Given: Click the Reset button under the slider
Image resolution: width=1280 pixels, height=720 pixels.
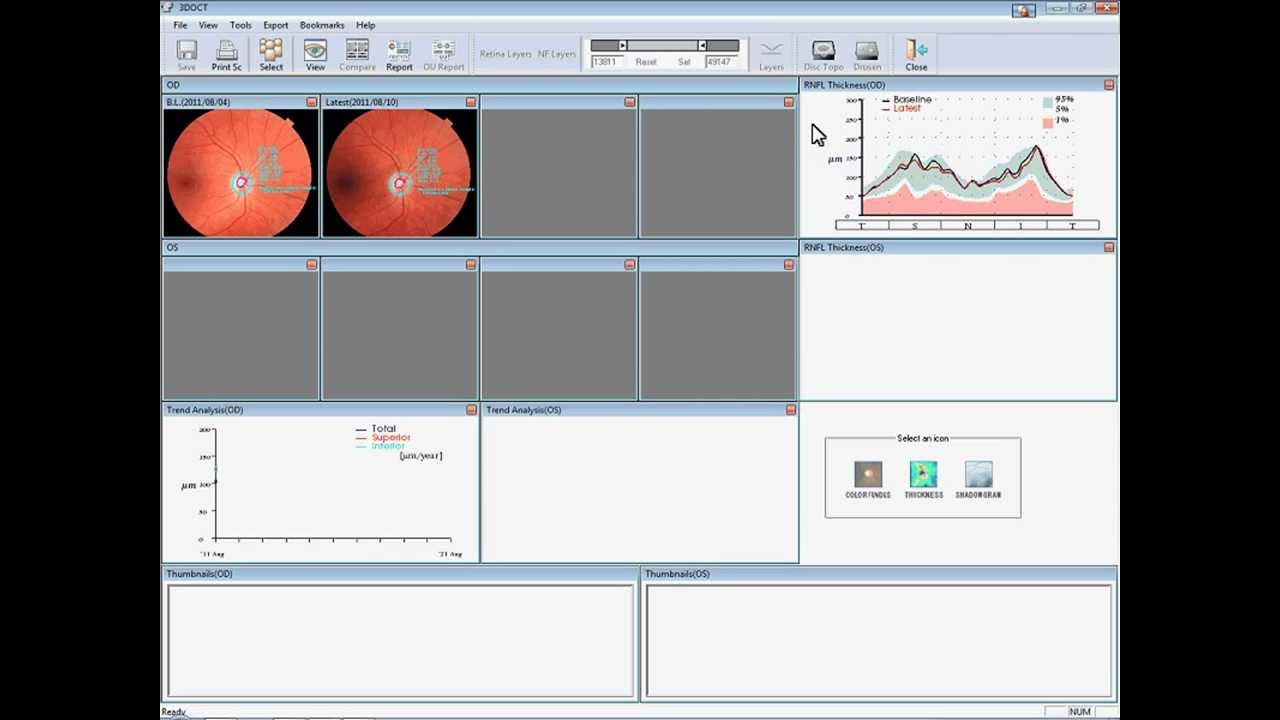Looking at the screenshot, I should [646, 62].
